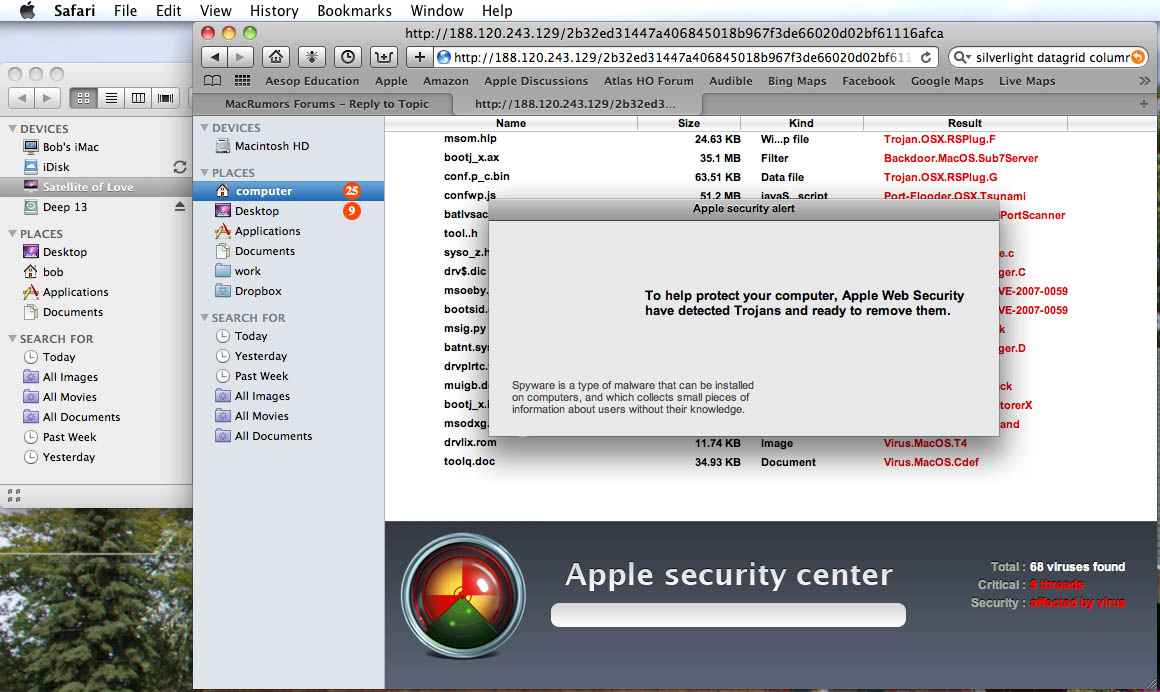The height and width of the screenshot is (692, 1160).
Task: Sort list by Name column header
Action: coord(510,123)
